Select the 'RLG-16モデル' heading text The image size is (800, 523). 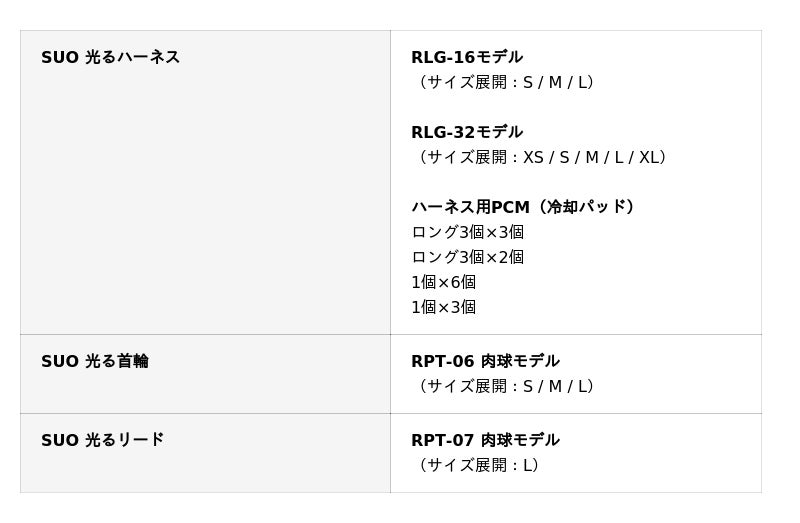coord(467,57)
